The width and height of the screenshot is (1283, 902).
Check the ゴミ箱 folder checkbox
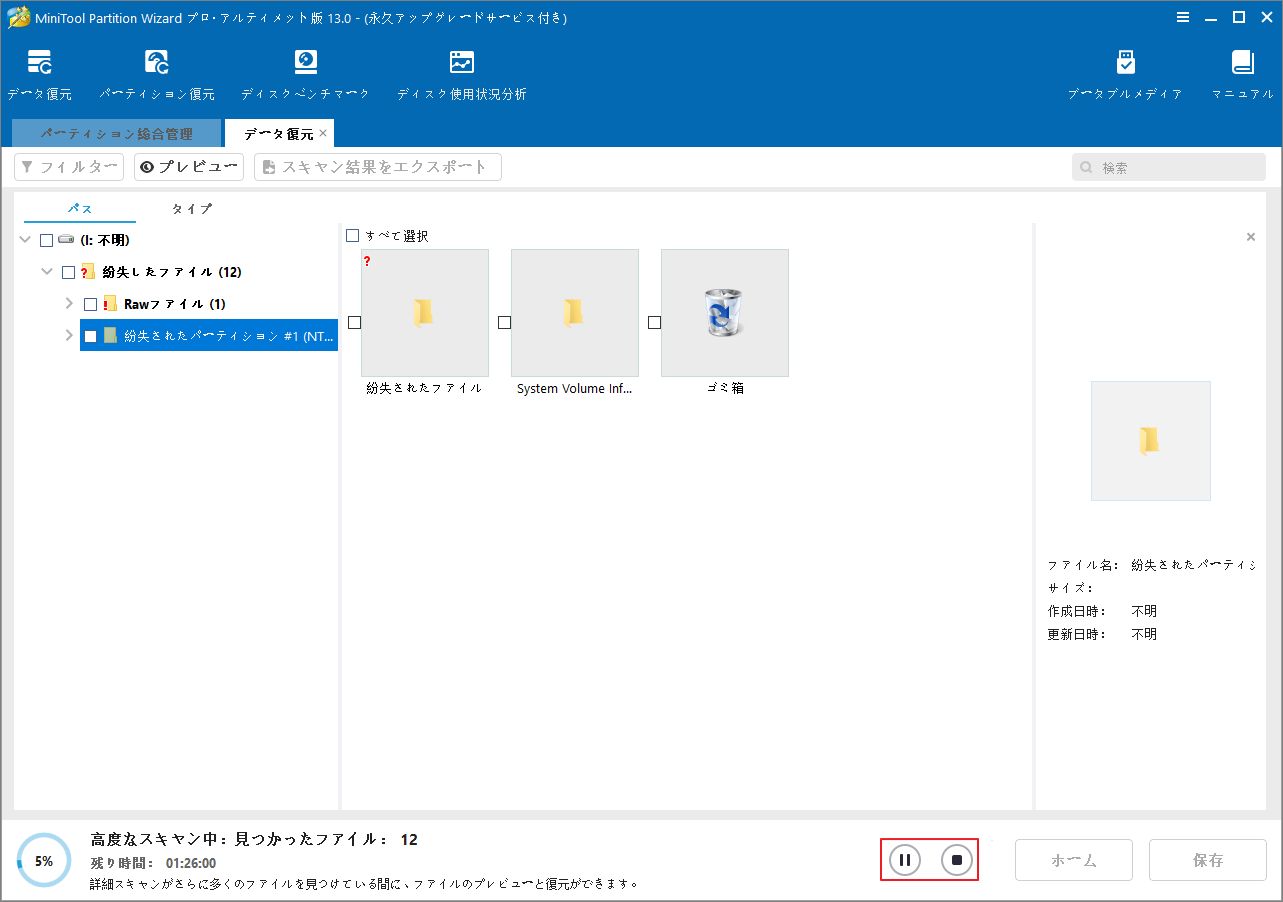pyautogui.click(x=655, y=322)
